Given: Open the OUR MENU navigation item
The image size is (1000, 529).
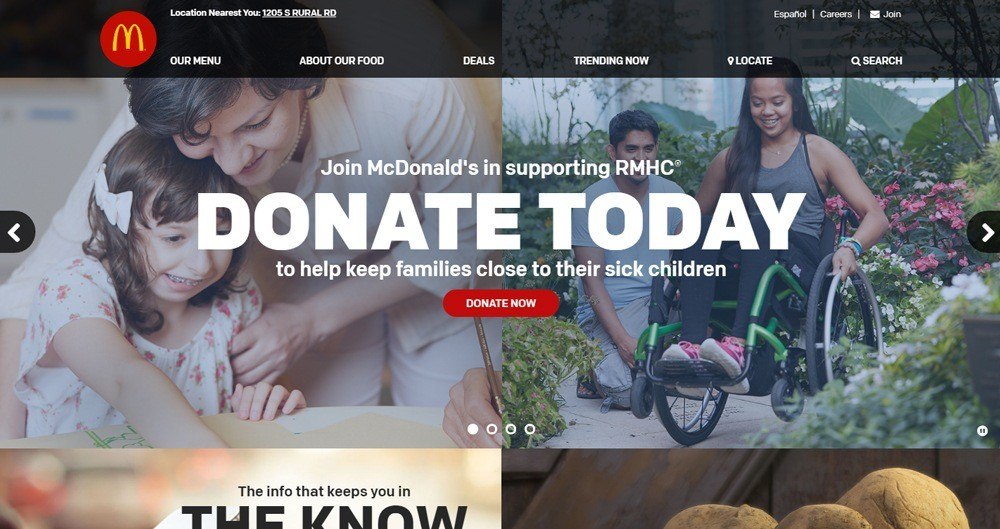Looking at the screenshot, I should point(195,61).
